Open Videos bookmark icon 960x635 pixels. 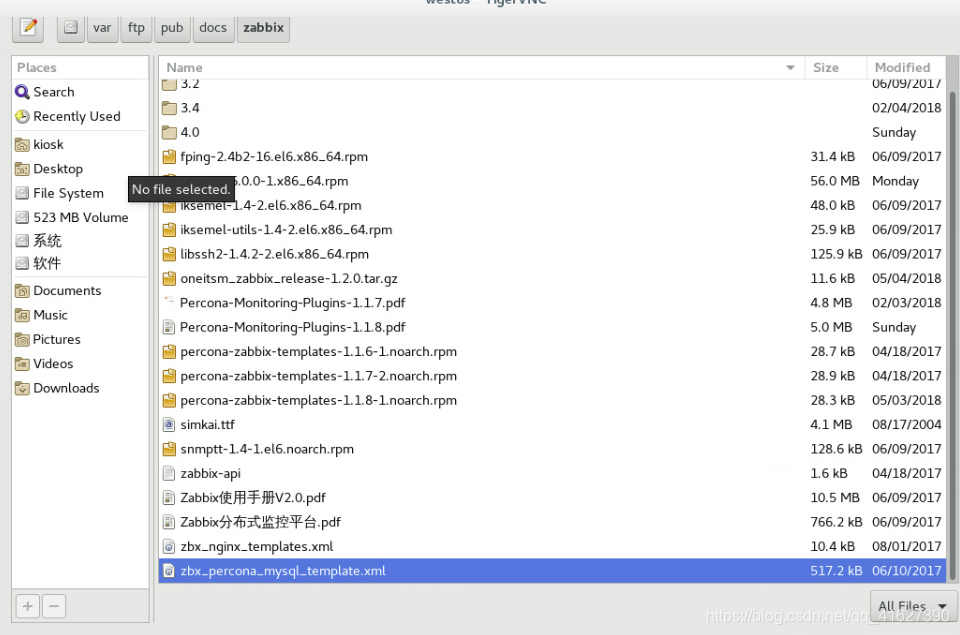click(x=22, y=364)
